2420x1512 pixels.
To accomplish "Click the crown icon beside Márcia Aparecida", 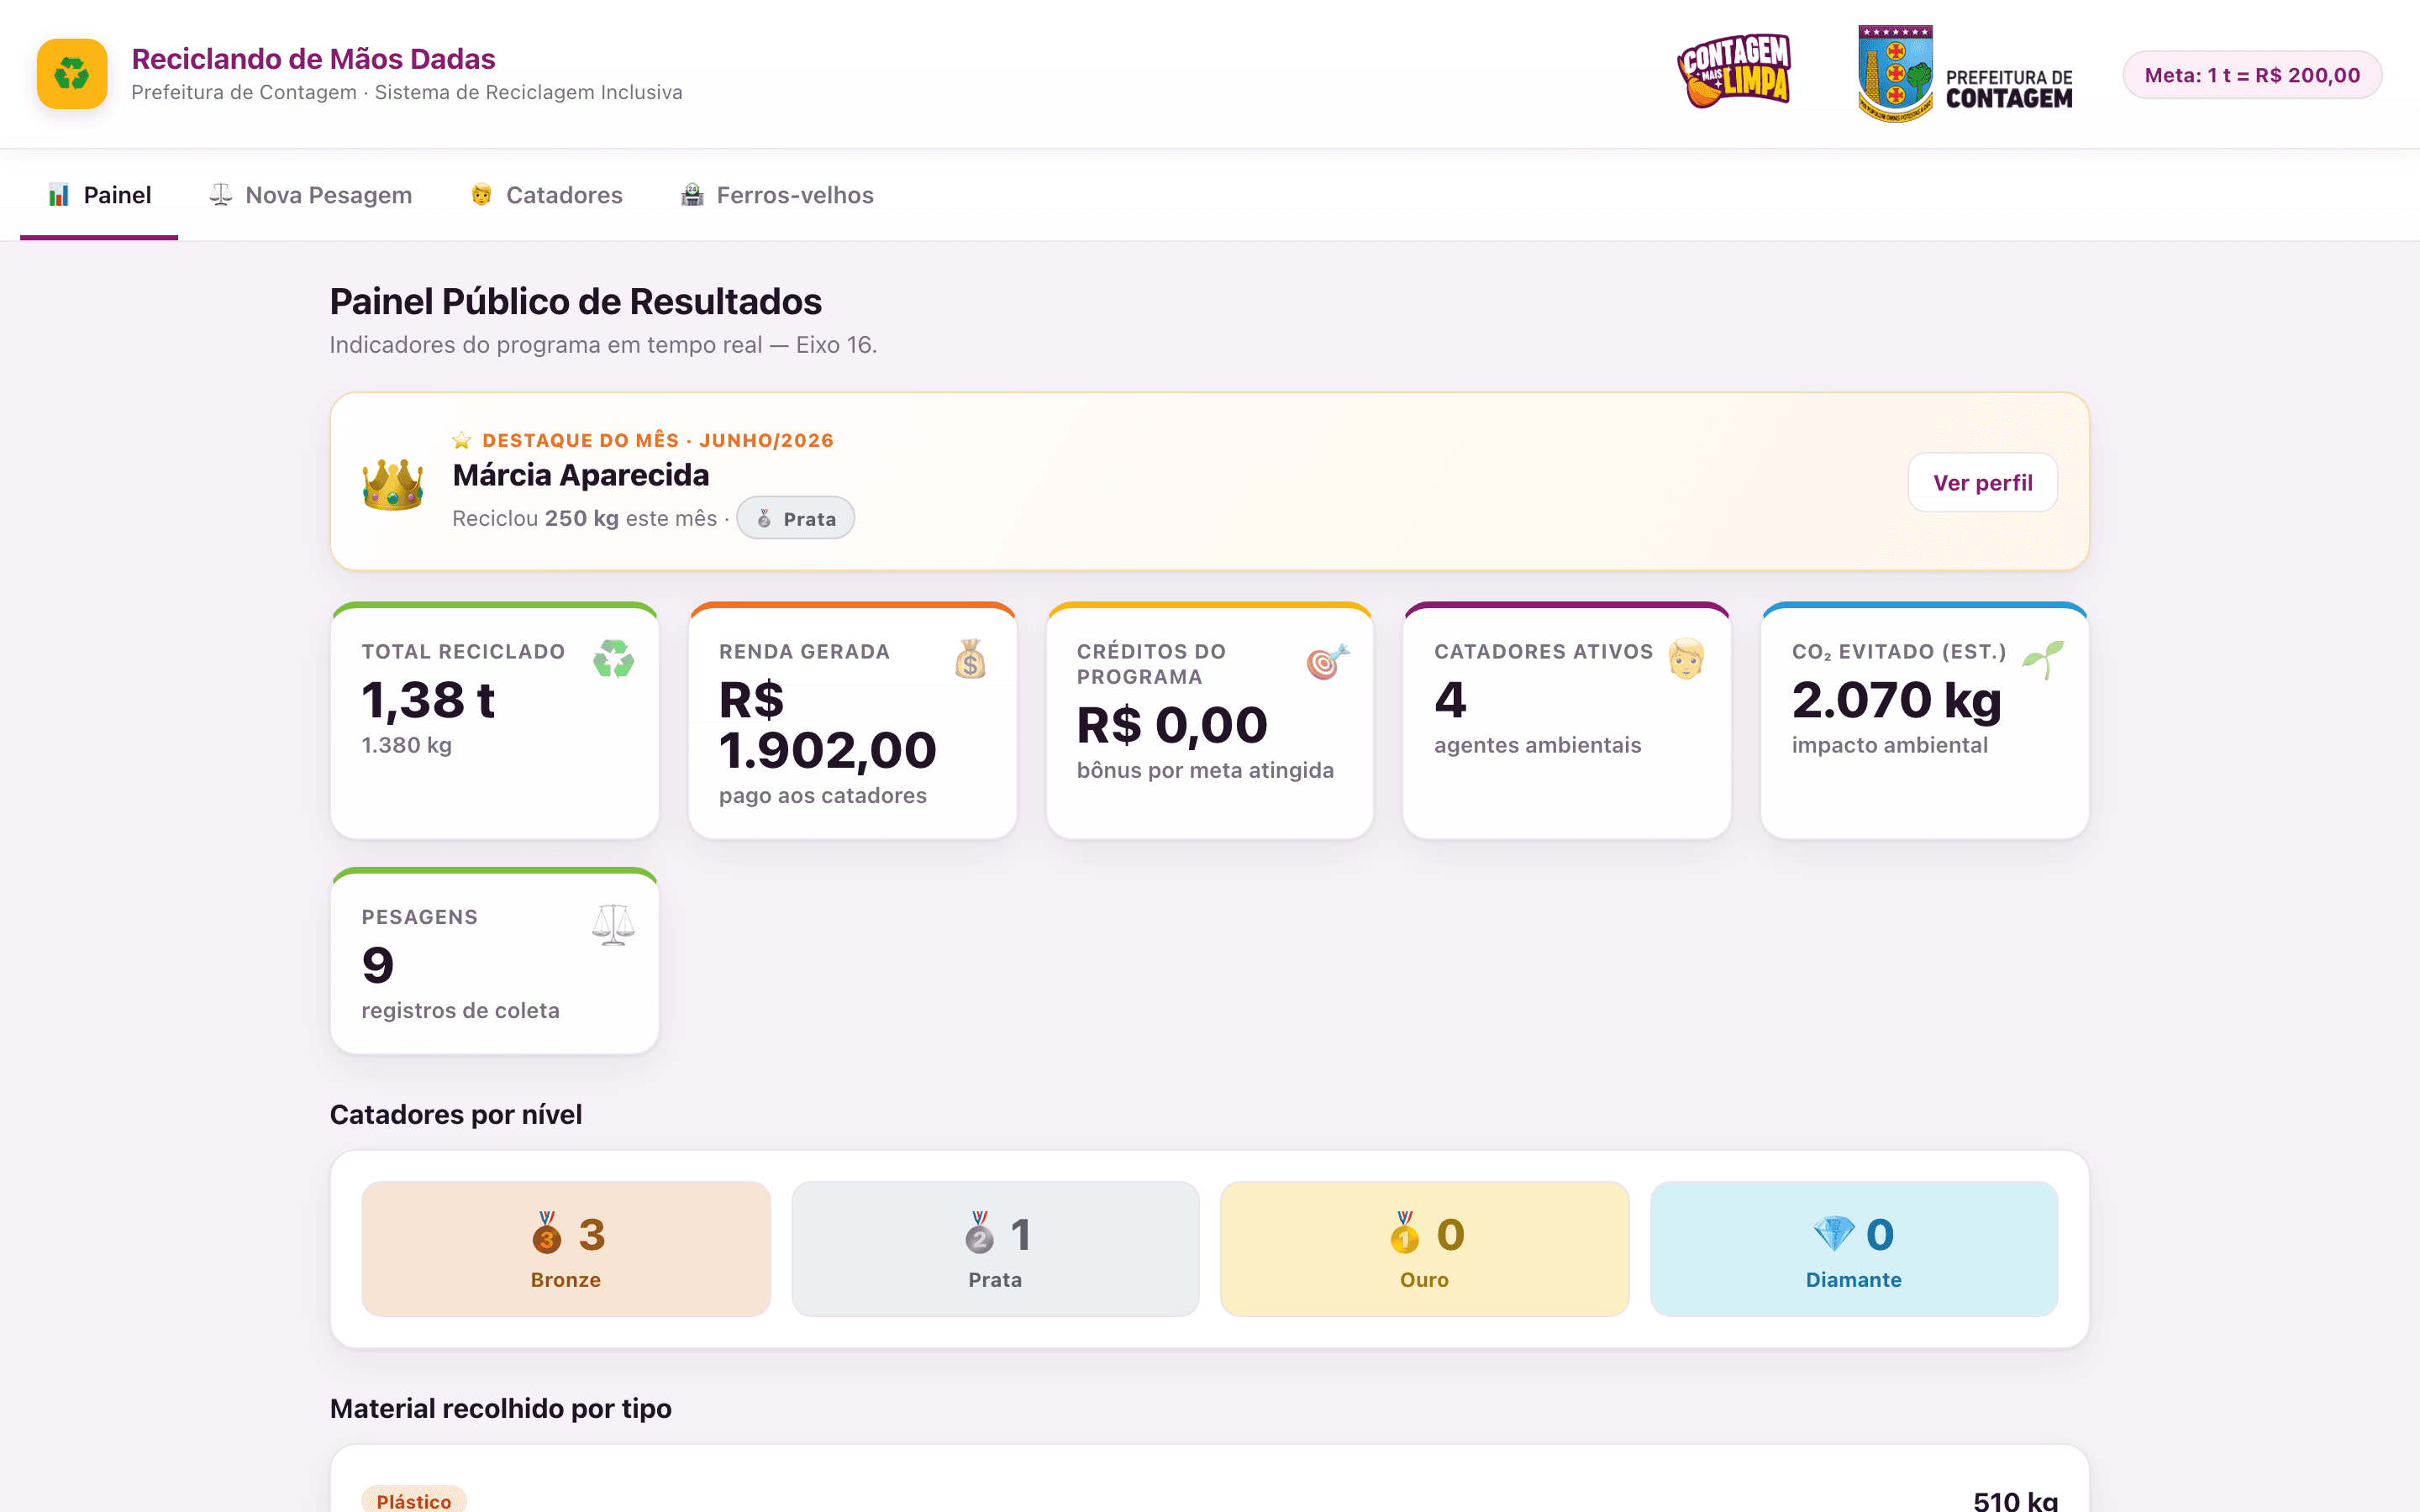I will click(x=393, y=483).
